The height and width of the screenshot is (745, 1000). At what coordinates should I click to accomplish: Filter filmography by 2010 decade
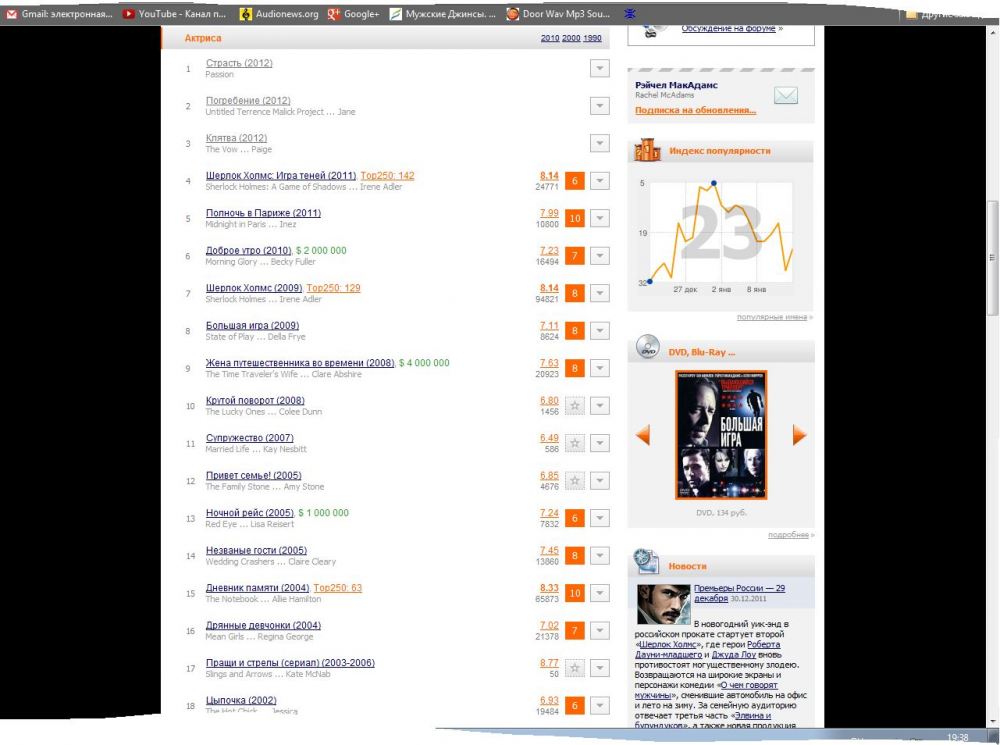550,38
